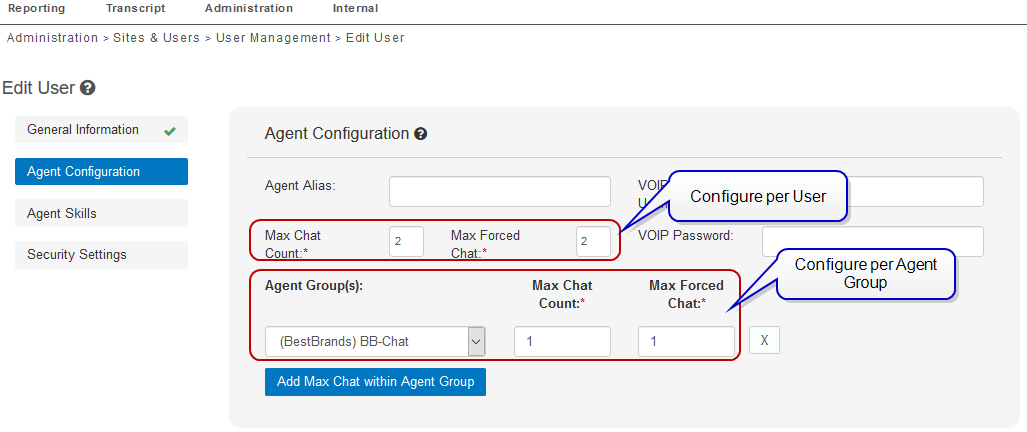Open the Reporting menu
The height and width of the screenshot is (432, 1027).
click(x=36, y=8)
